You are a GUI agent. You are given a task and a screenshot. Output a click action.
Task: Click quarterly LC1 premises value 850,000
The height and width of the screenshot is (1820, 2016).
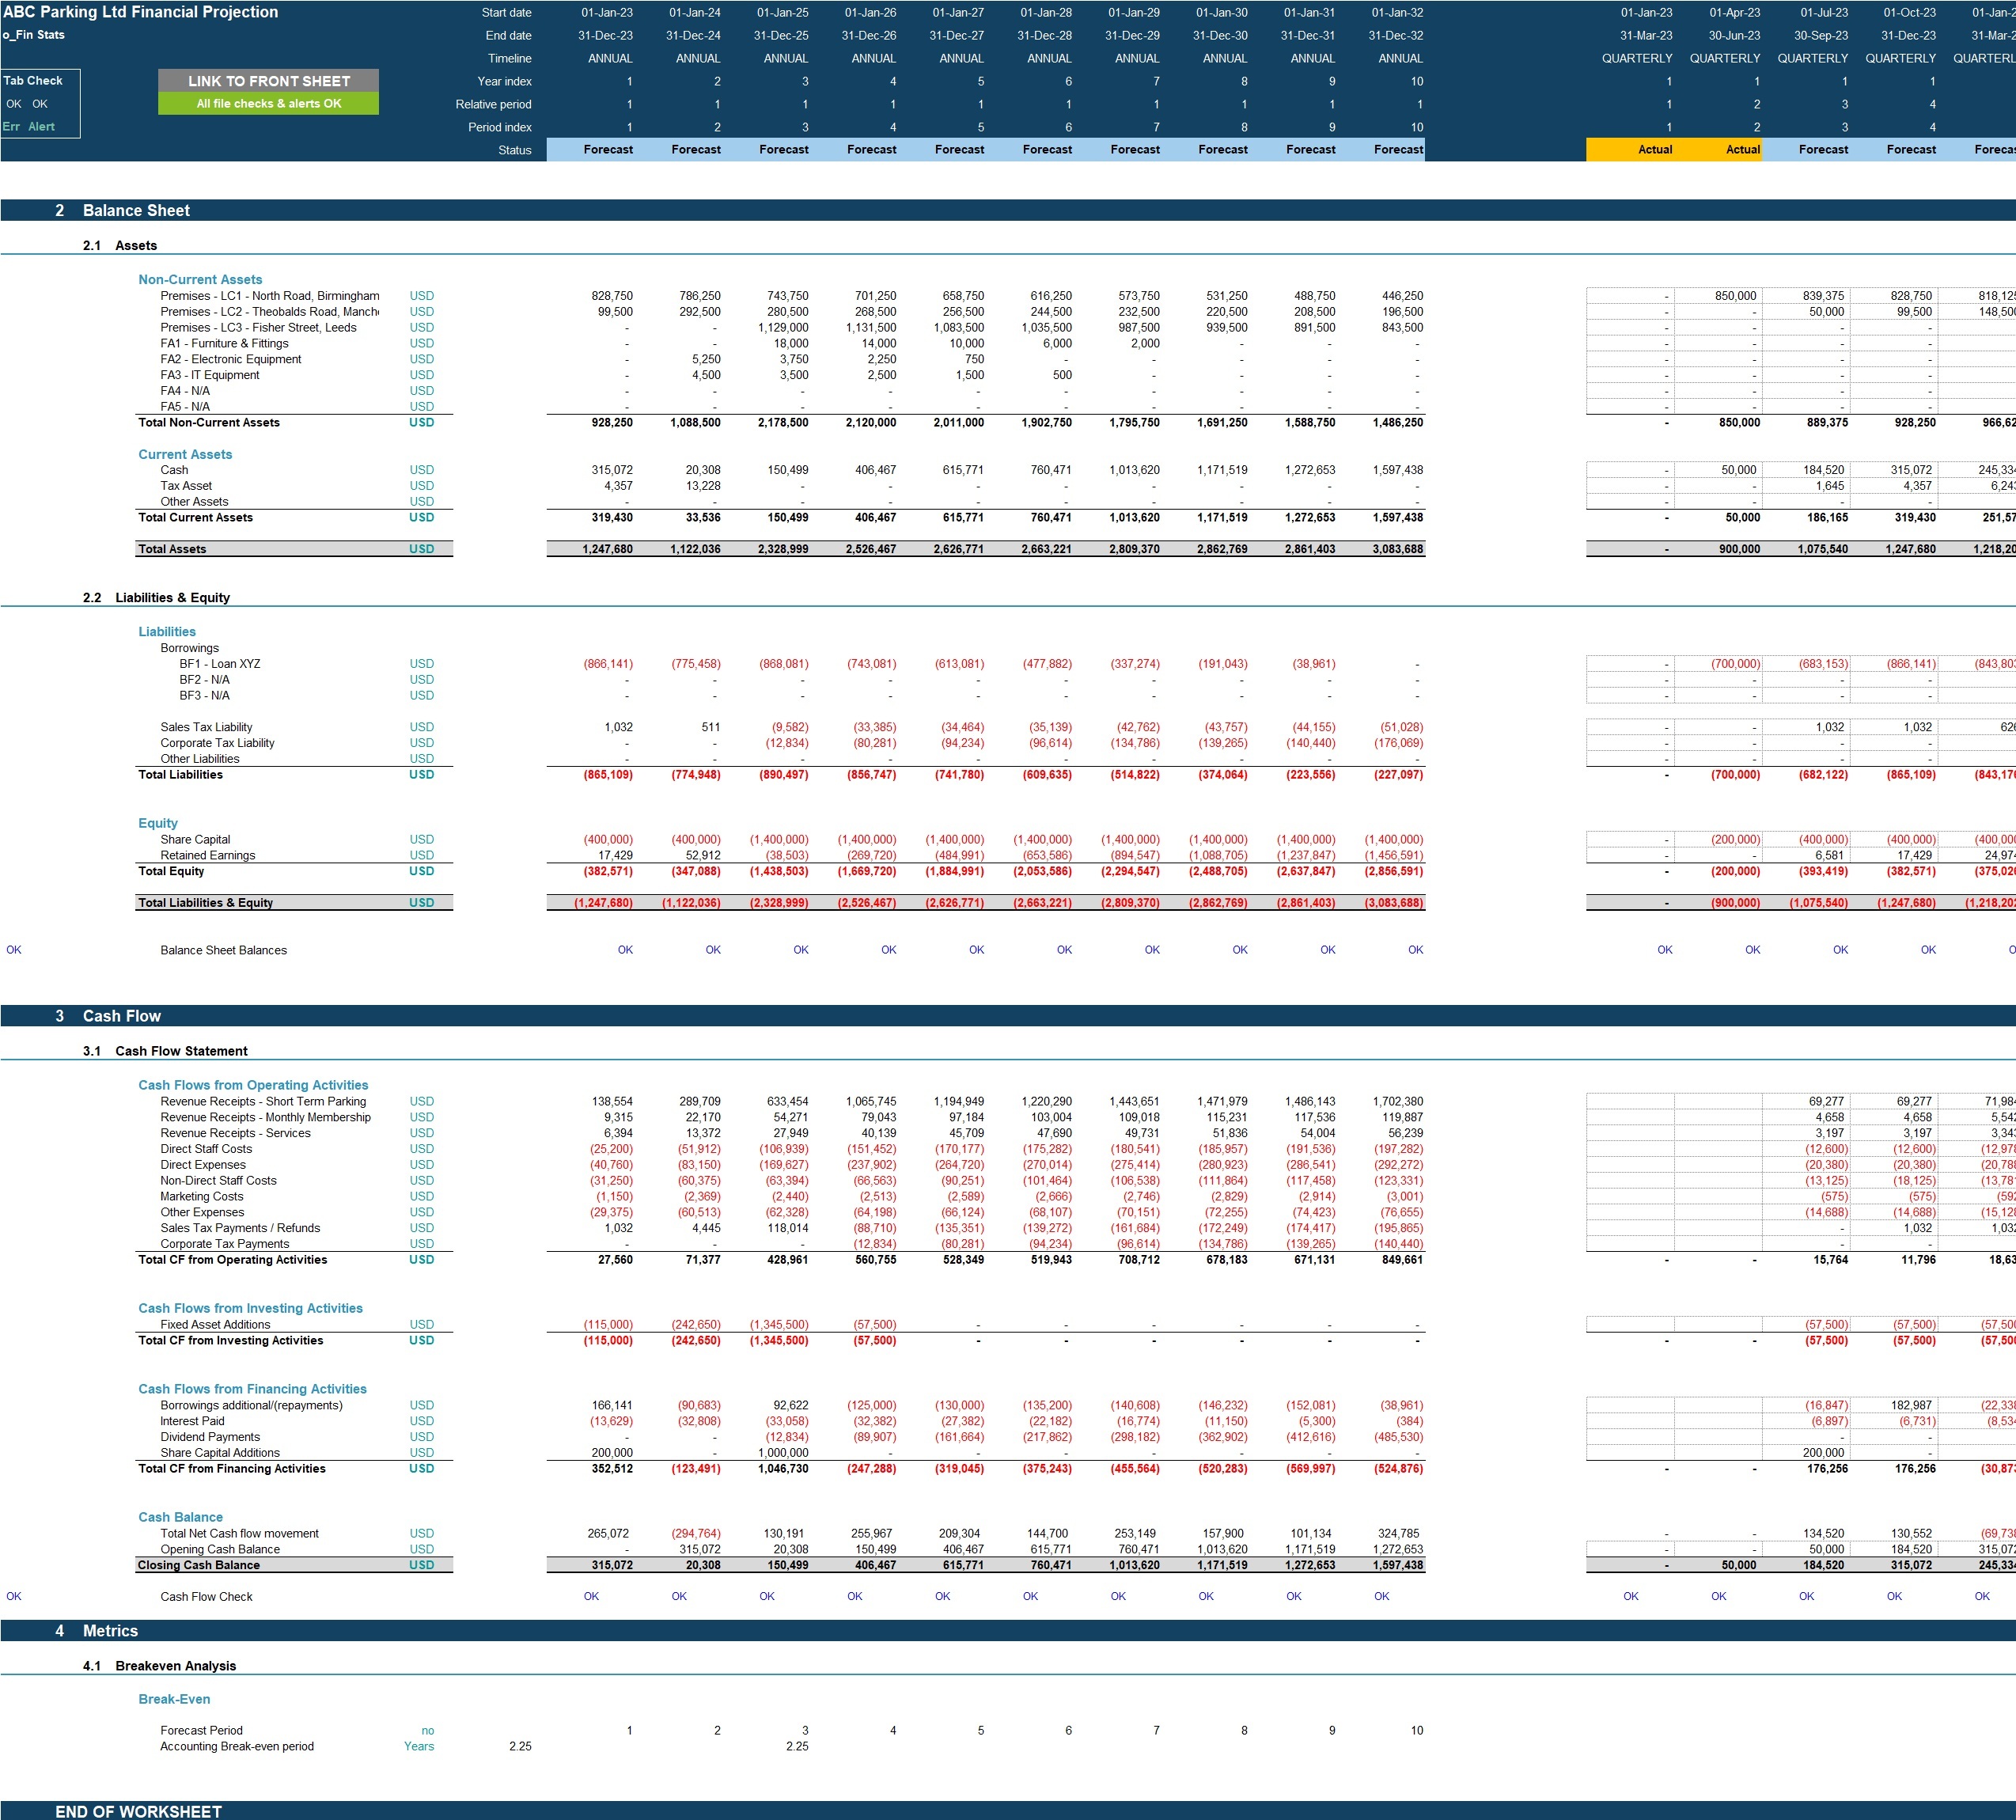coord(1735,296)
